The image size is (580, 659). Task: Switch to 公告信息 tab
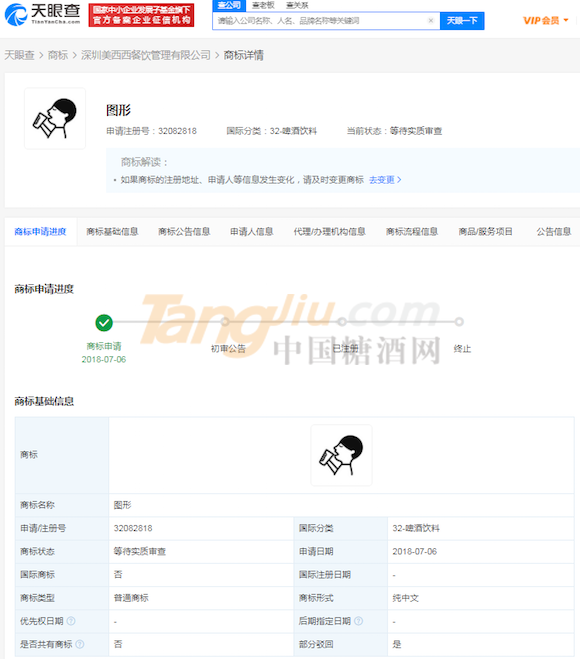(554, 232)
